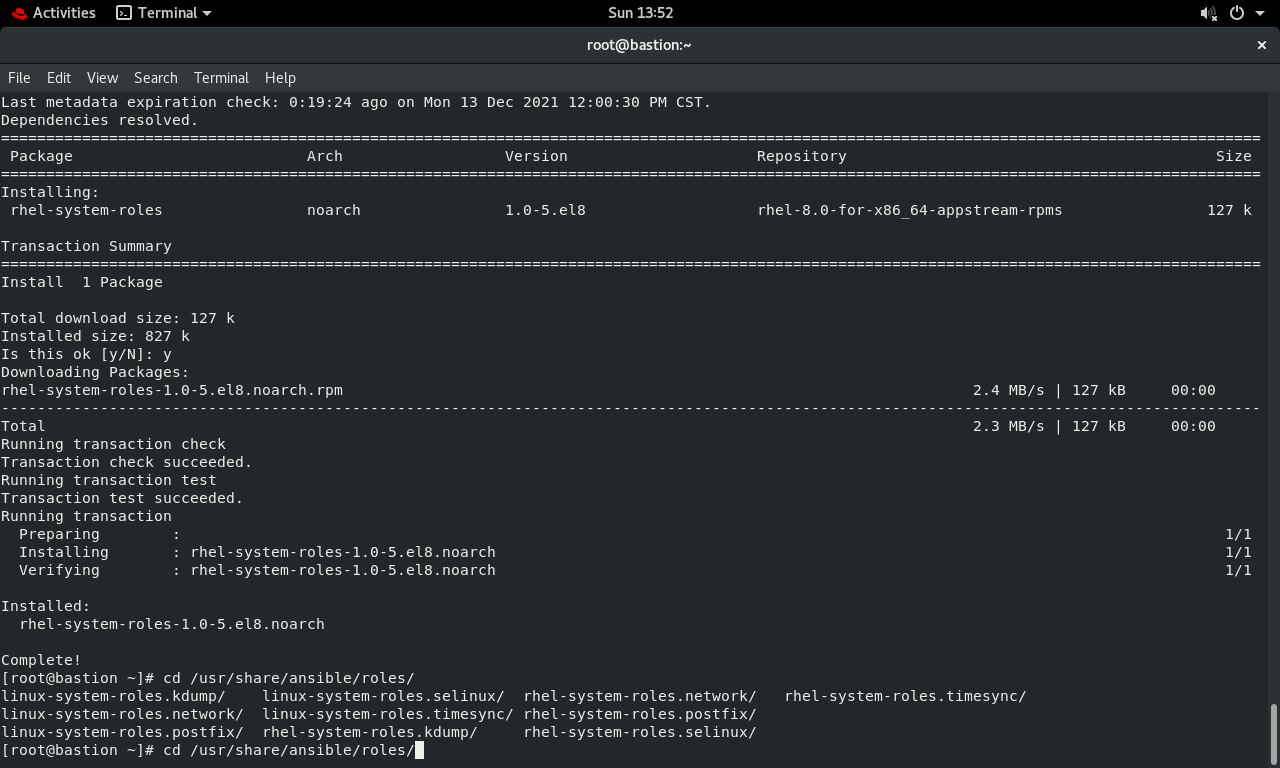Open the File menu
This screenshot has height=768, width=1280.
(x=19, y=78)
